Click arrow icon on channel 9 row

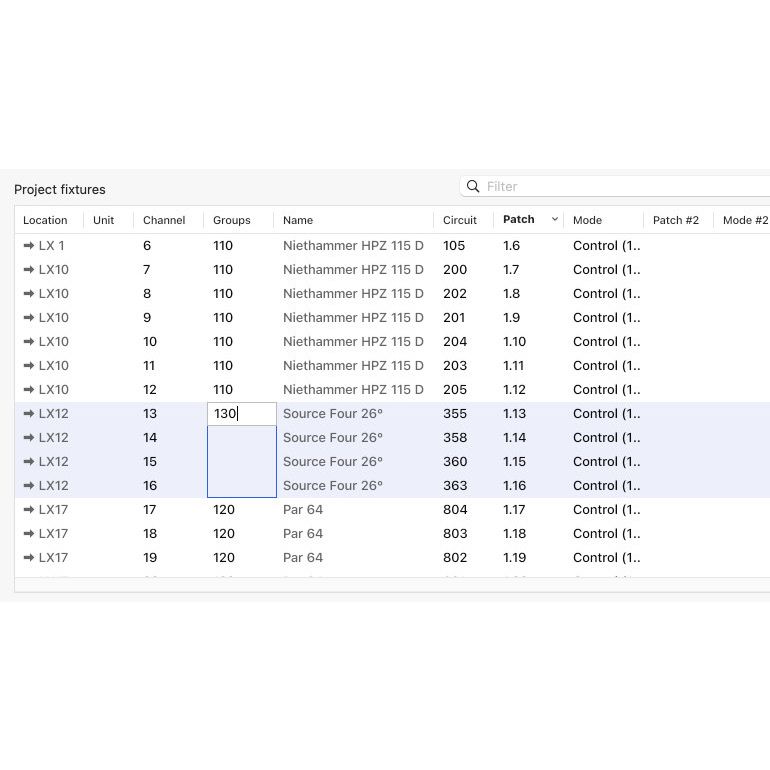29,317
